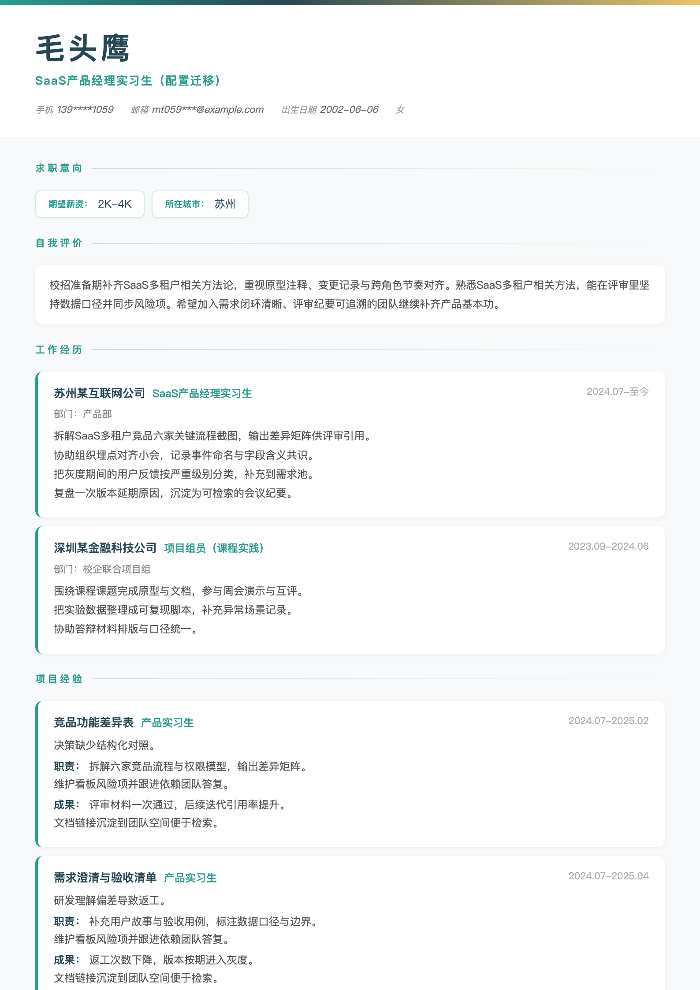Click the email mt059***@example.com
700x990 pixels.
(208, 110)
